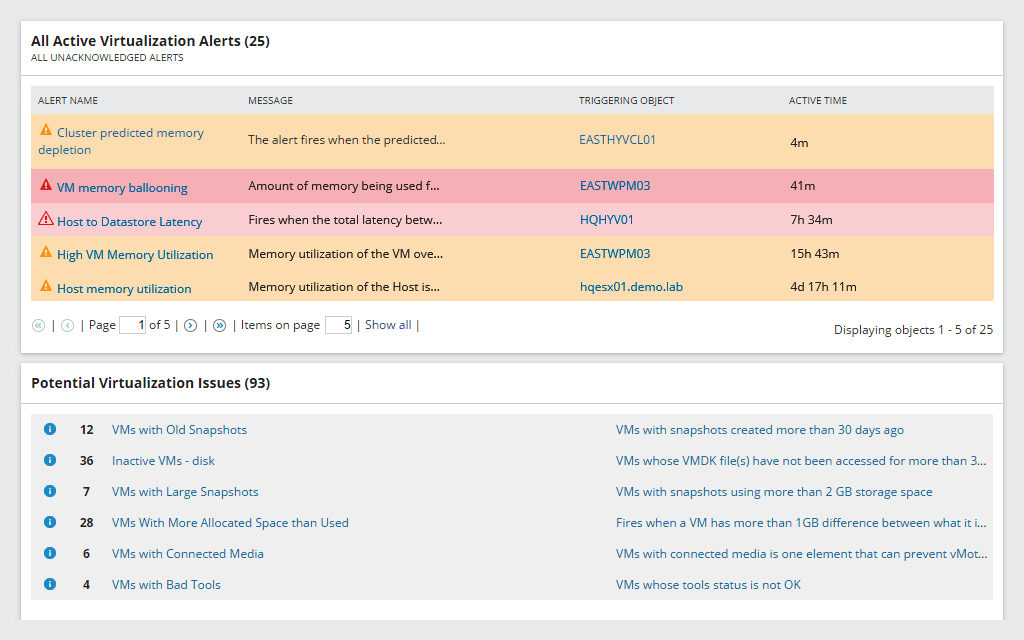Jump to last page with double-arrow icon
The width and height of the screenshot is (1024, 640).
coord(219,324)
